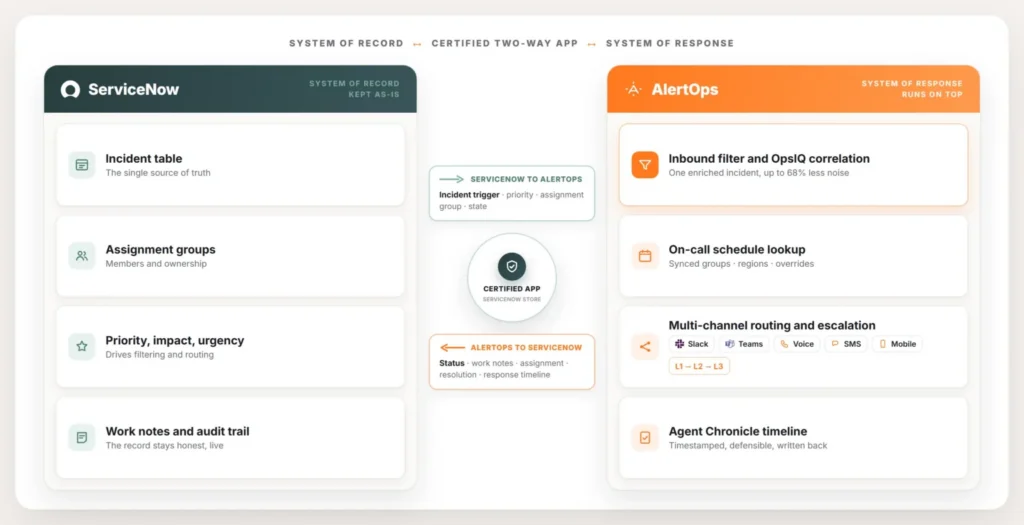The image size is (1024, 525).
Task: Select the Assignment groups title
Action: (161, 249)
